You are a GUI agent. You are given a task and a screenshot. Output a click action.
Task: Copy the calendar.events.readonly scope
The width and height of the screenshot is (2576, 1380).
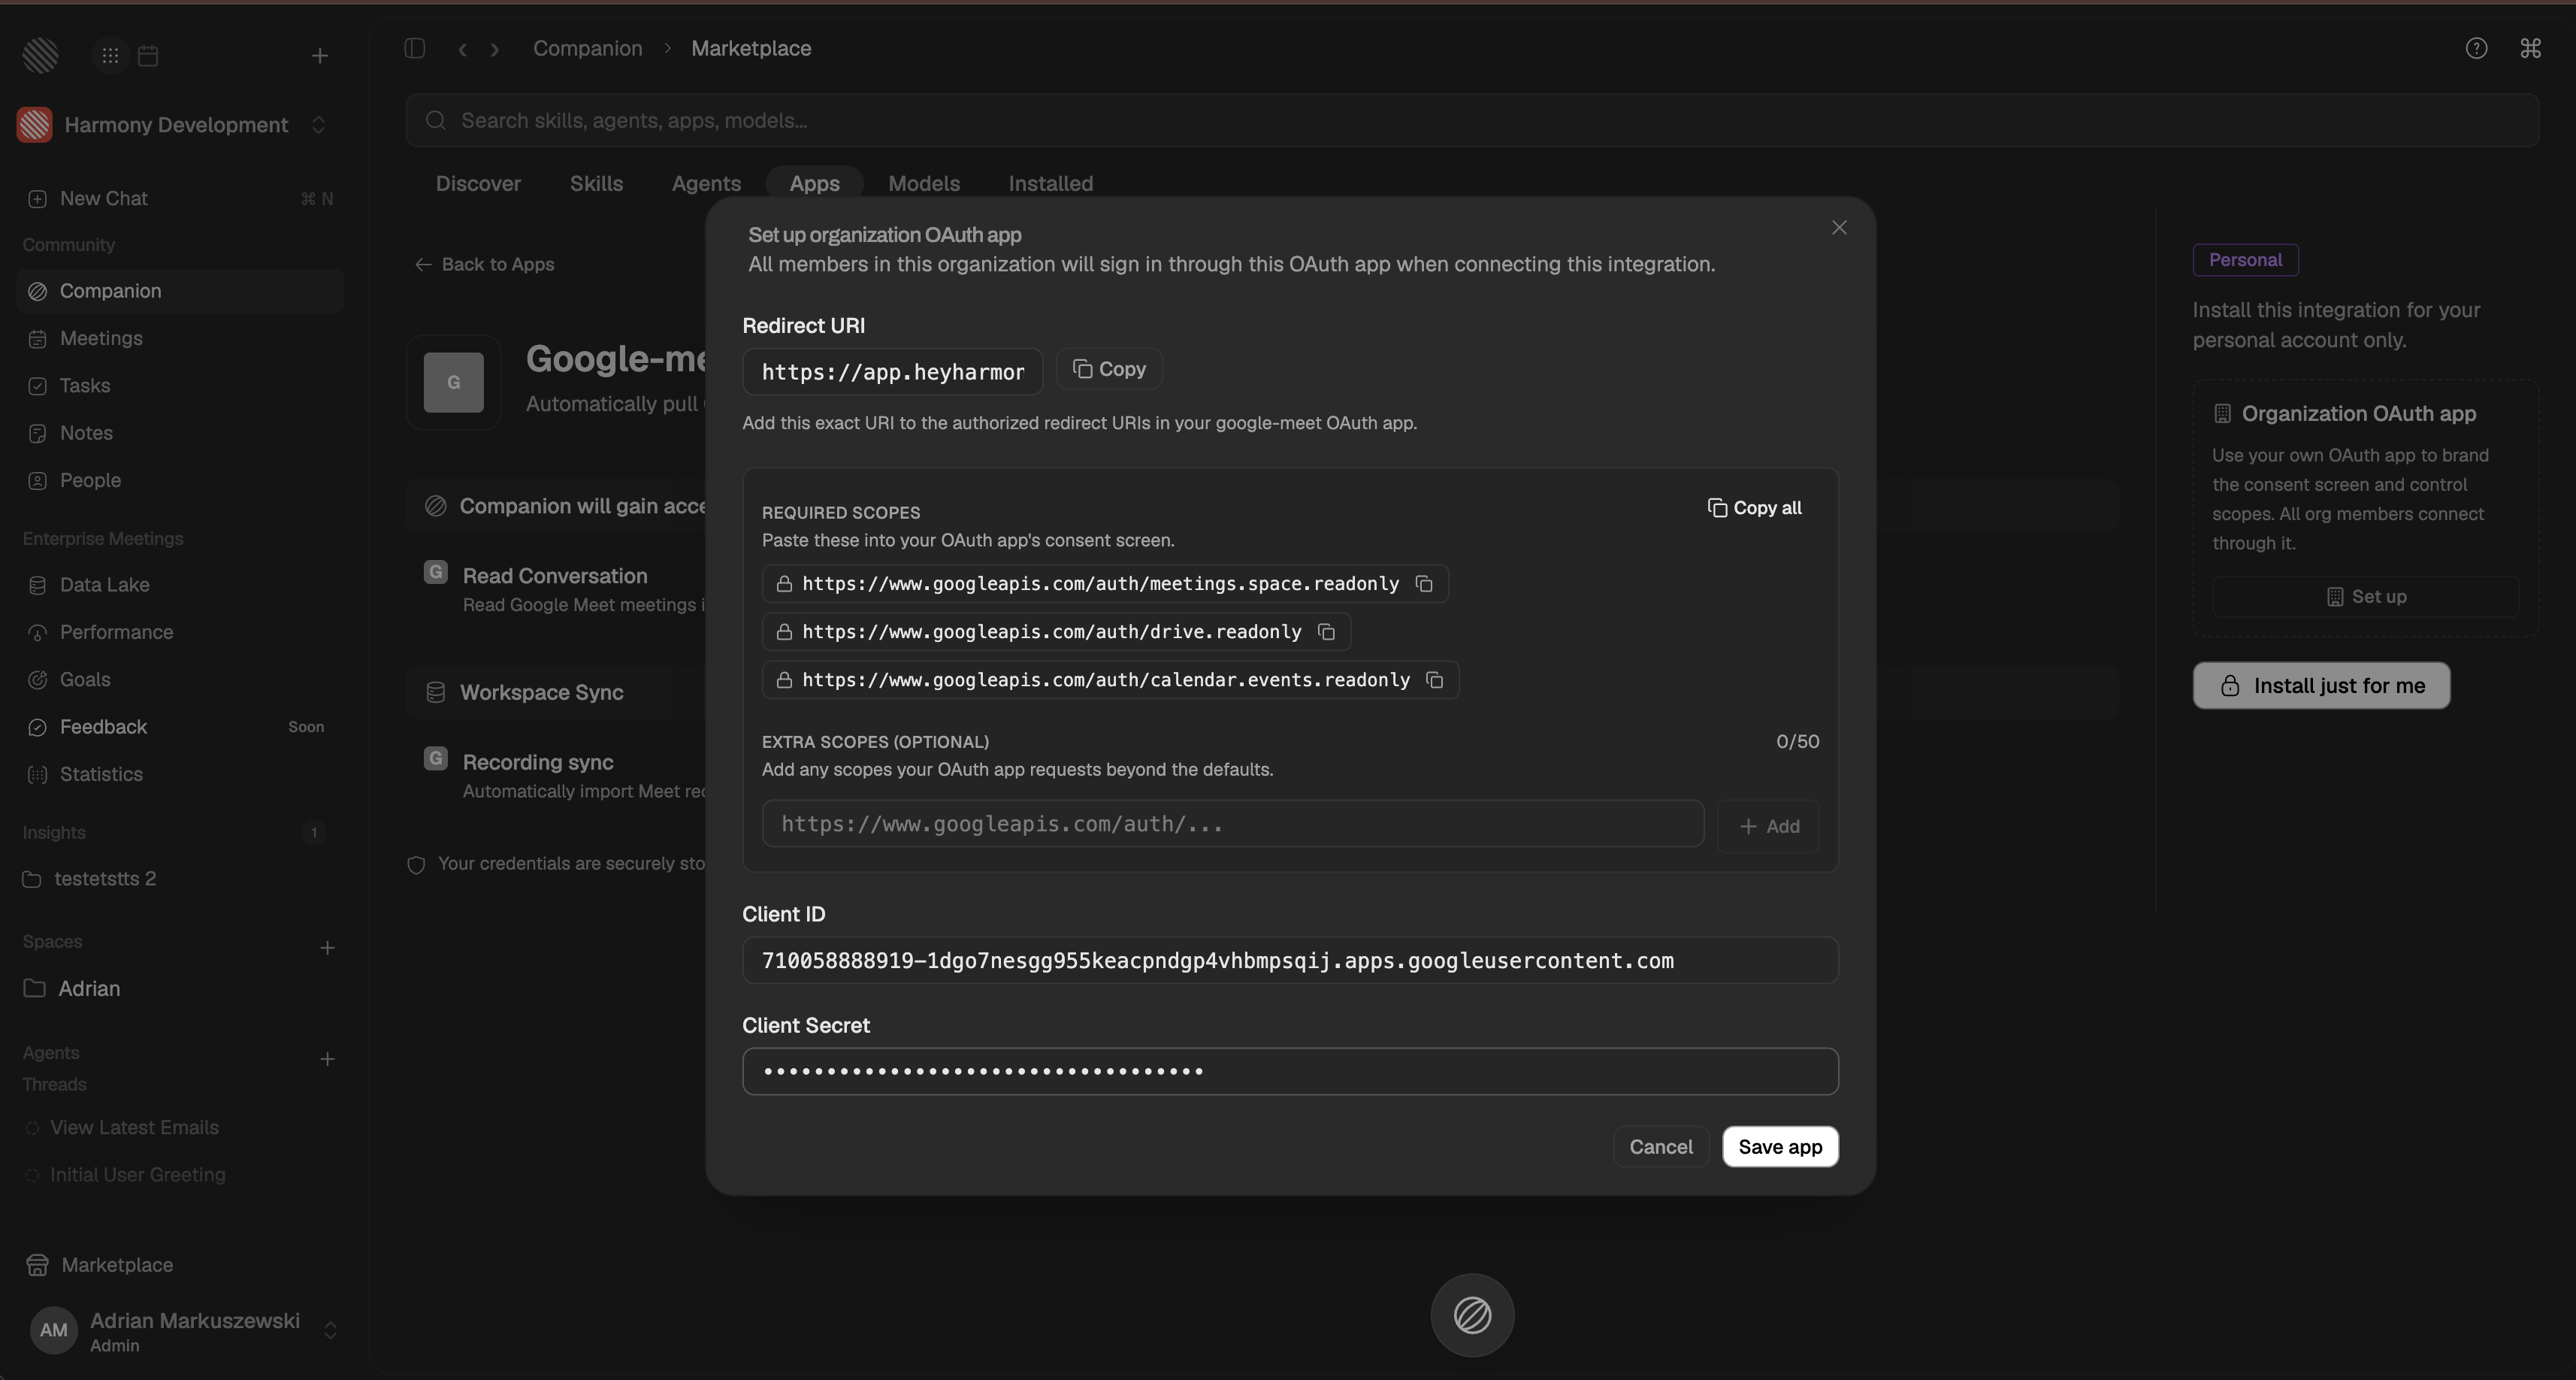click(1435, 680)
